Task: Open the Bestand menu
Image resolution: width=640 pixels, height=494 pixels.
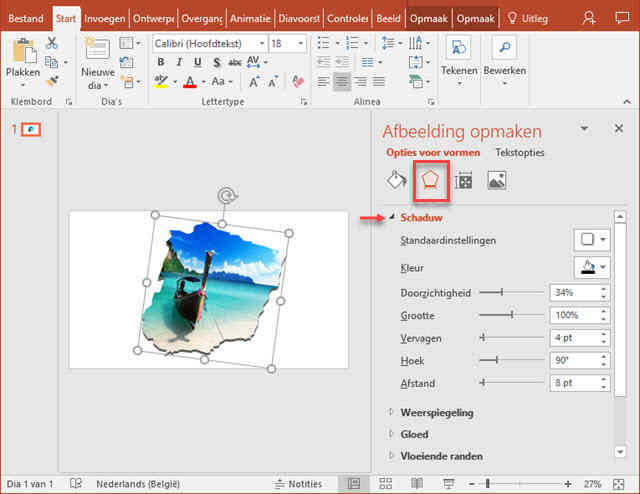Action: coord(26,19)
